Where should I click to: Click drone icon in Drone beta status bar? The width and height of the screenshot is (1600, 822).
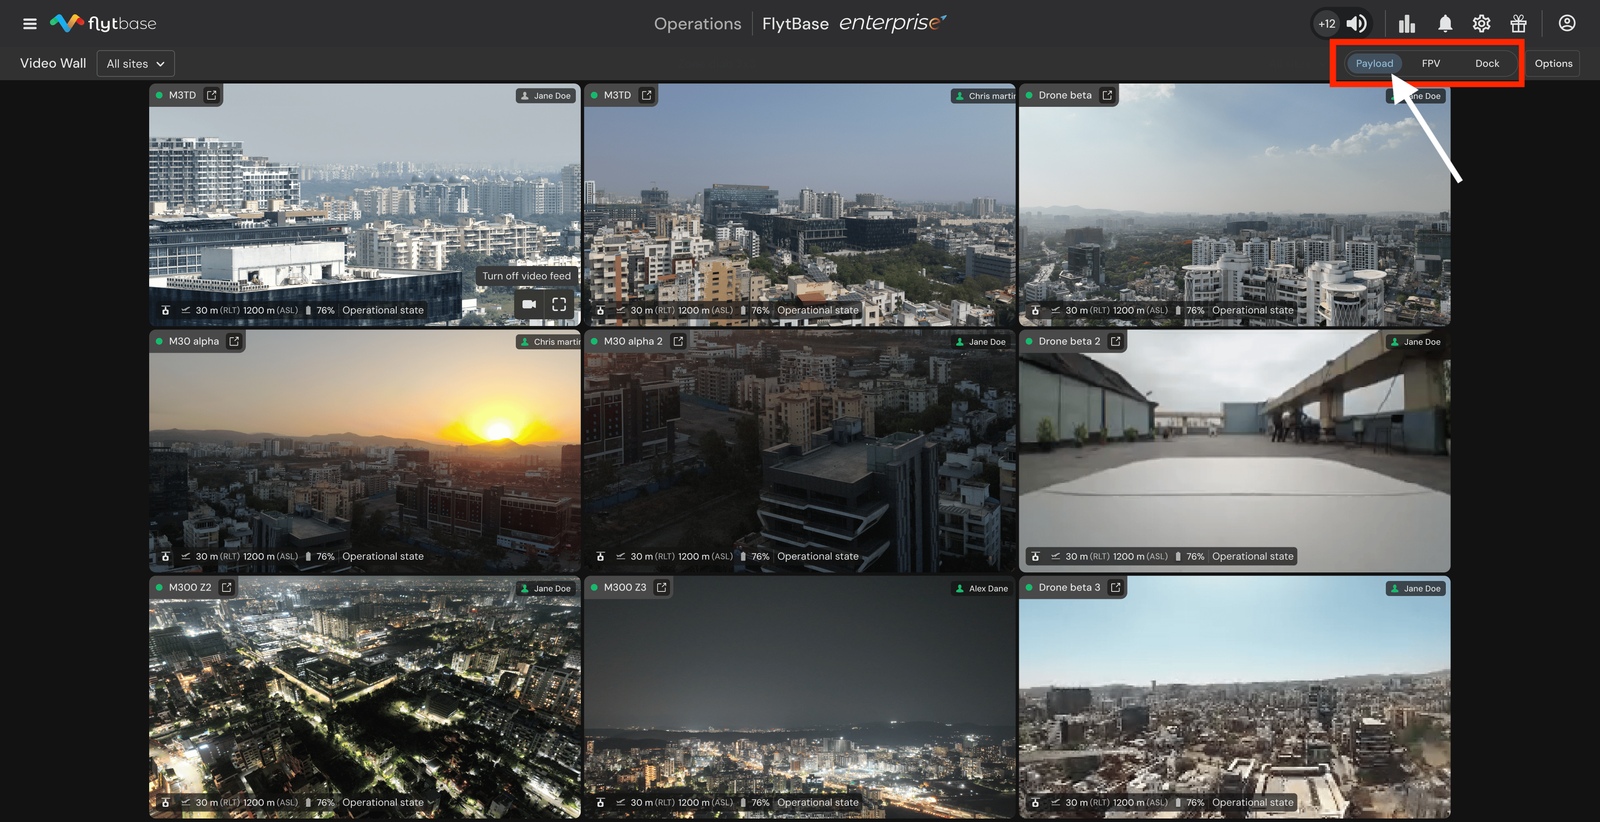point(1036,310)
